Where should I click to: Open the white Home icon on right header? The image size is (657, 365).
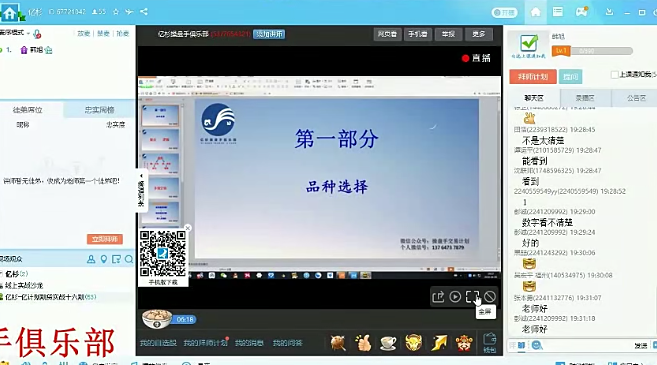535,12
